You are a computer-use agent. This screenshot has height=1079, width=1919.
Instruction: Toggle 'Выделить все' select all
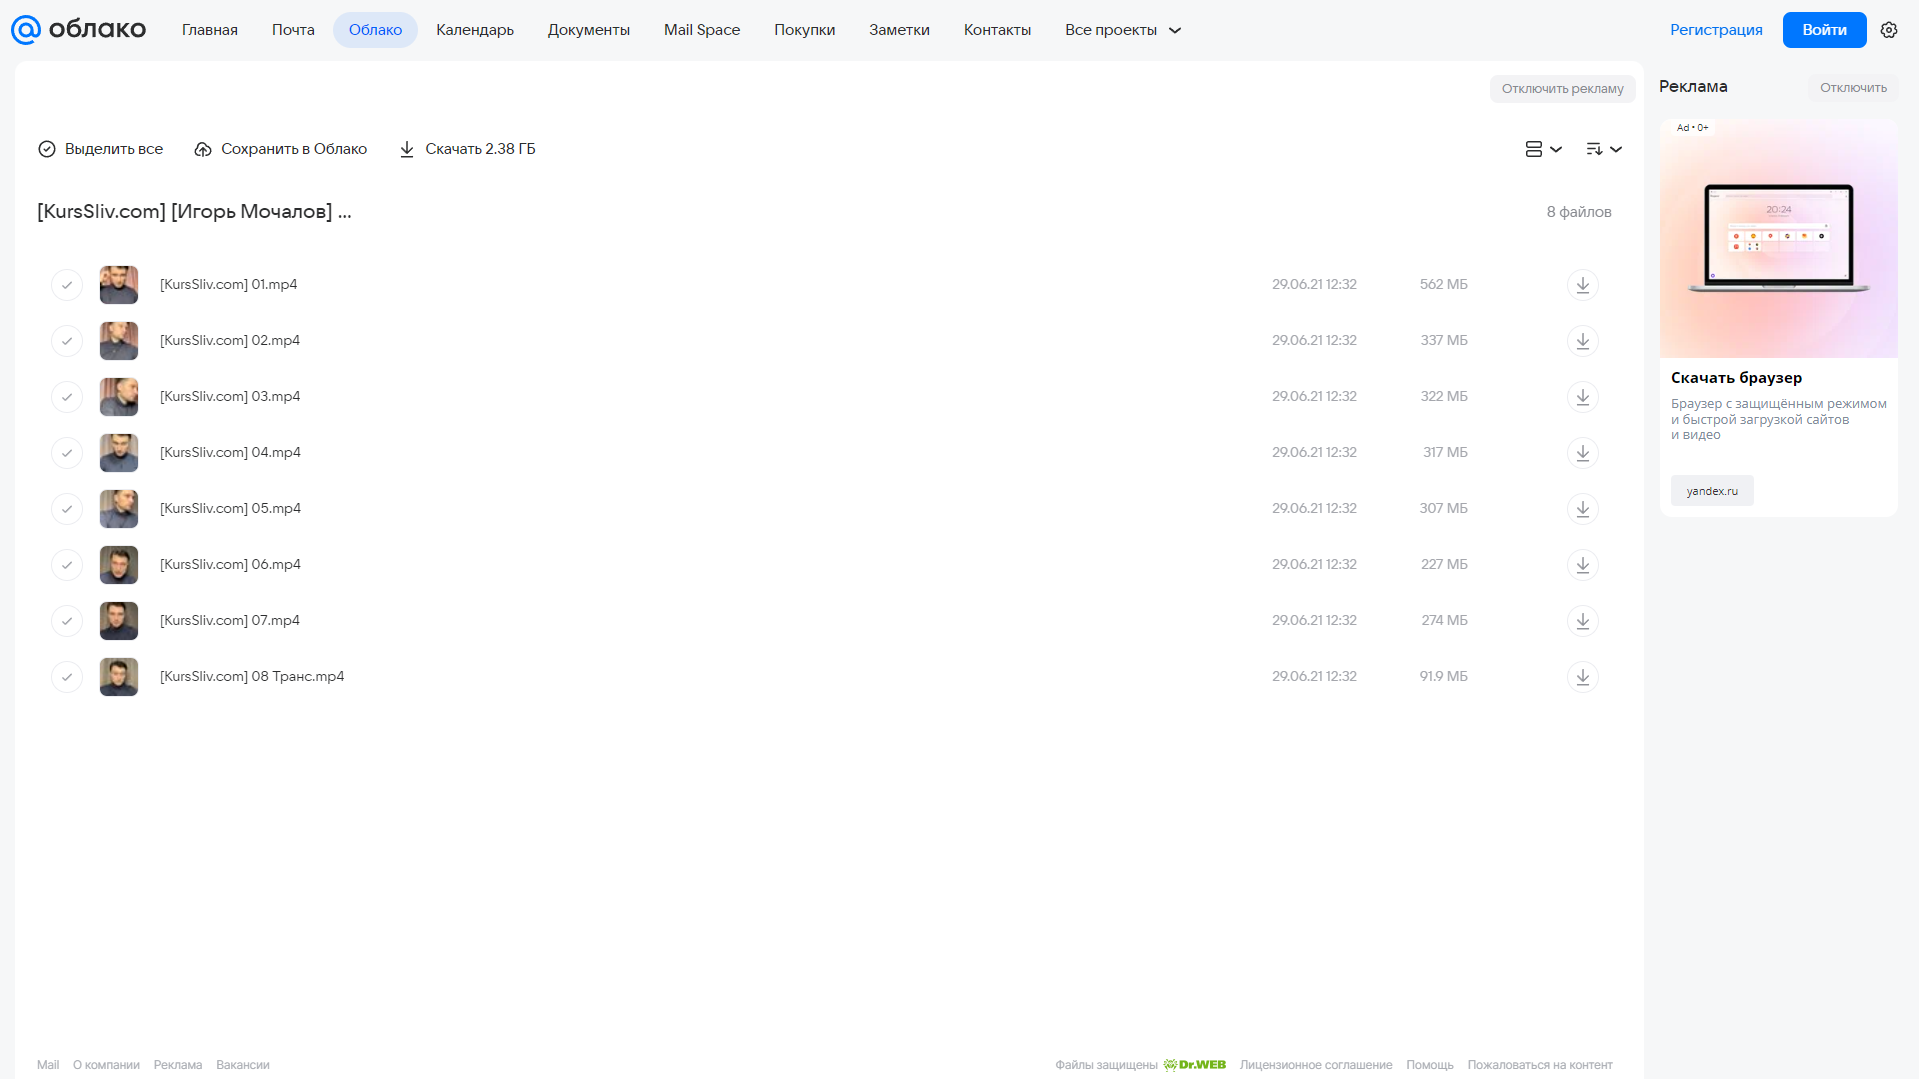[100, 149]
